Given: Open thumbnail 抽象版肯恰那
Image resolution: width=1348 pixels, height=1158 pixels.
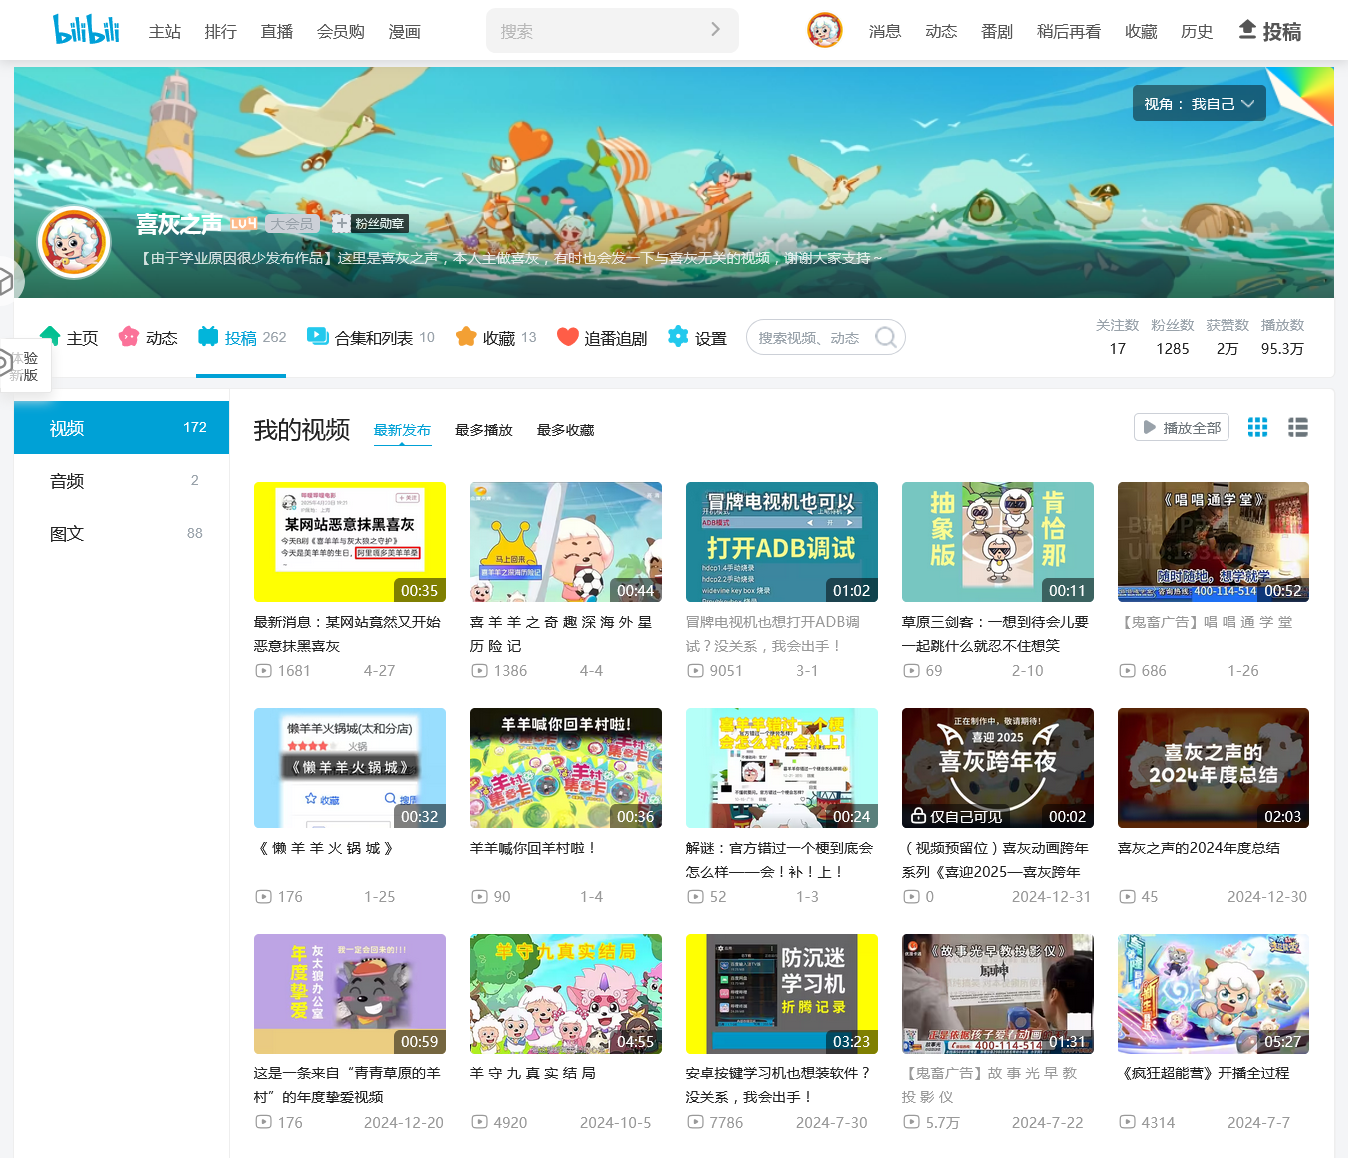Looking at the screenshot, I should 998,541.
